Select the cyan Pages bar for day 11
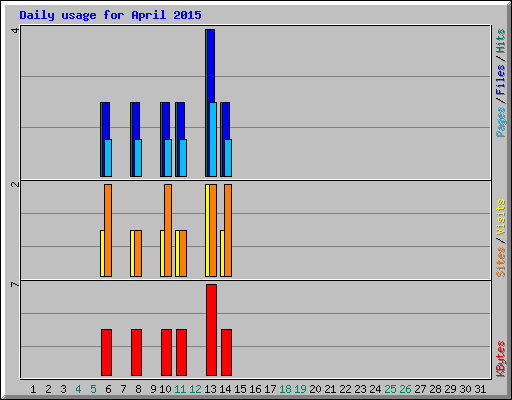The width and height of the screenshot is (512, 400). point(183,158)
